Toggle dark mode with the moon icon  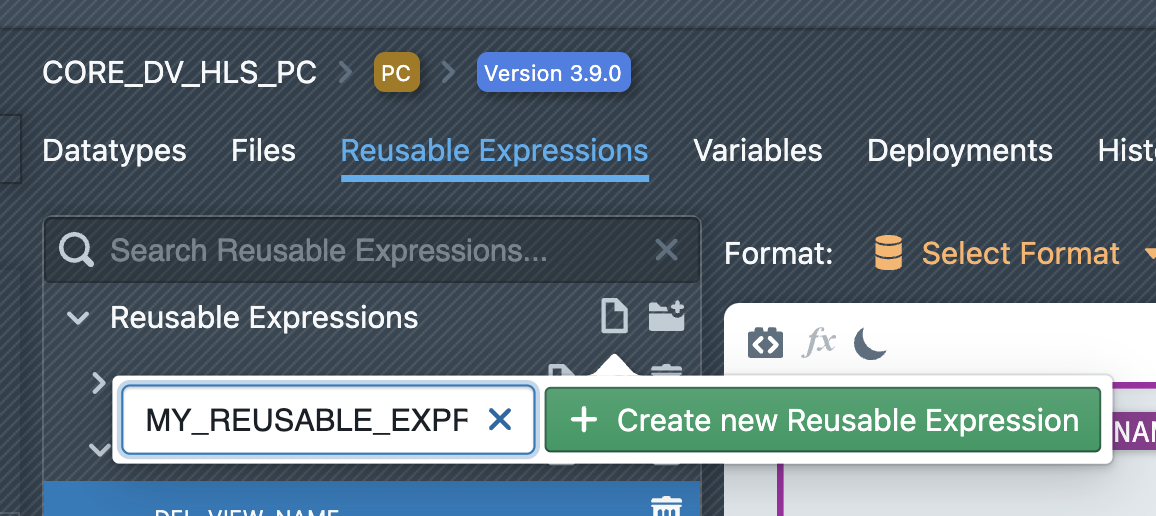coord(871,343)
